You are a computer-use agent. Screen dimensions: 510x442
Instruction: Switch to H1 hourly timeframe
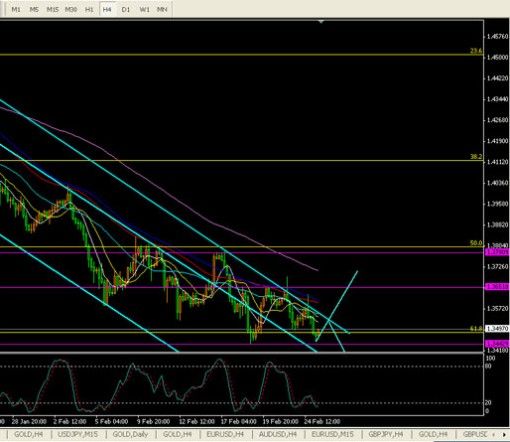click(x=89, y=10)
